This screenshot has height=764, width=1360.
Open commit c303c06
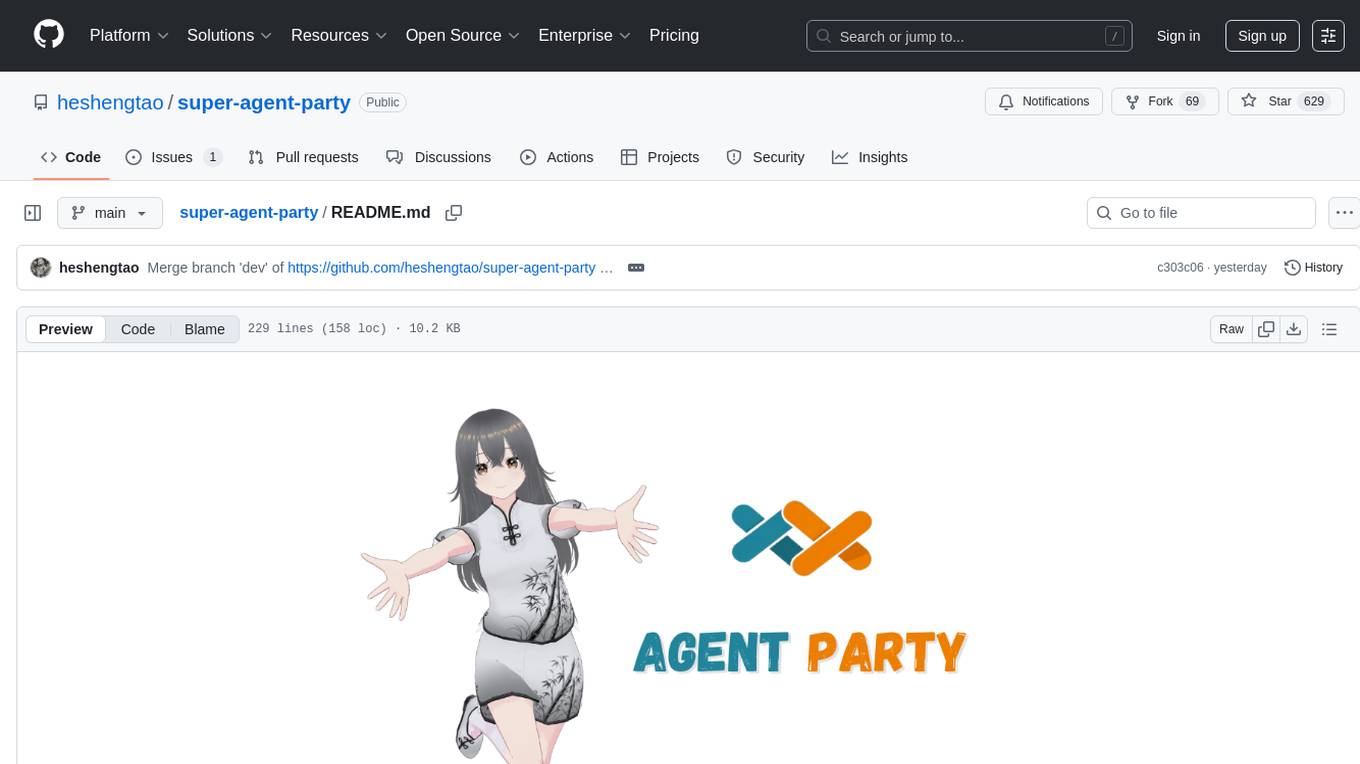pos(1180,268)
